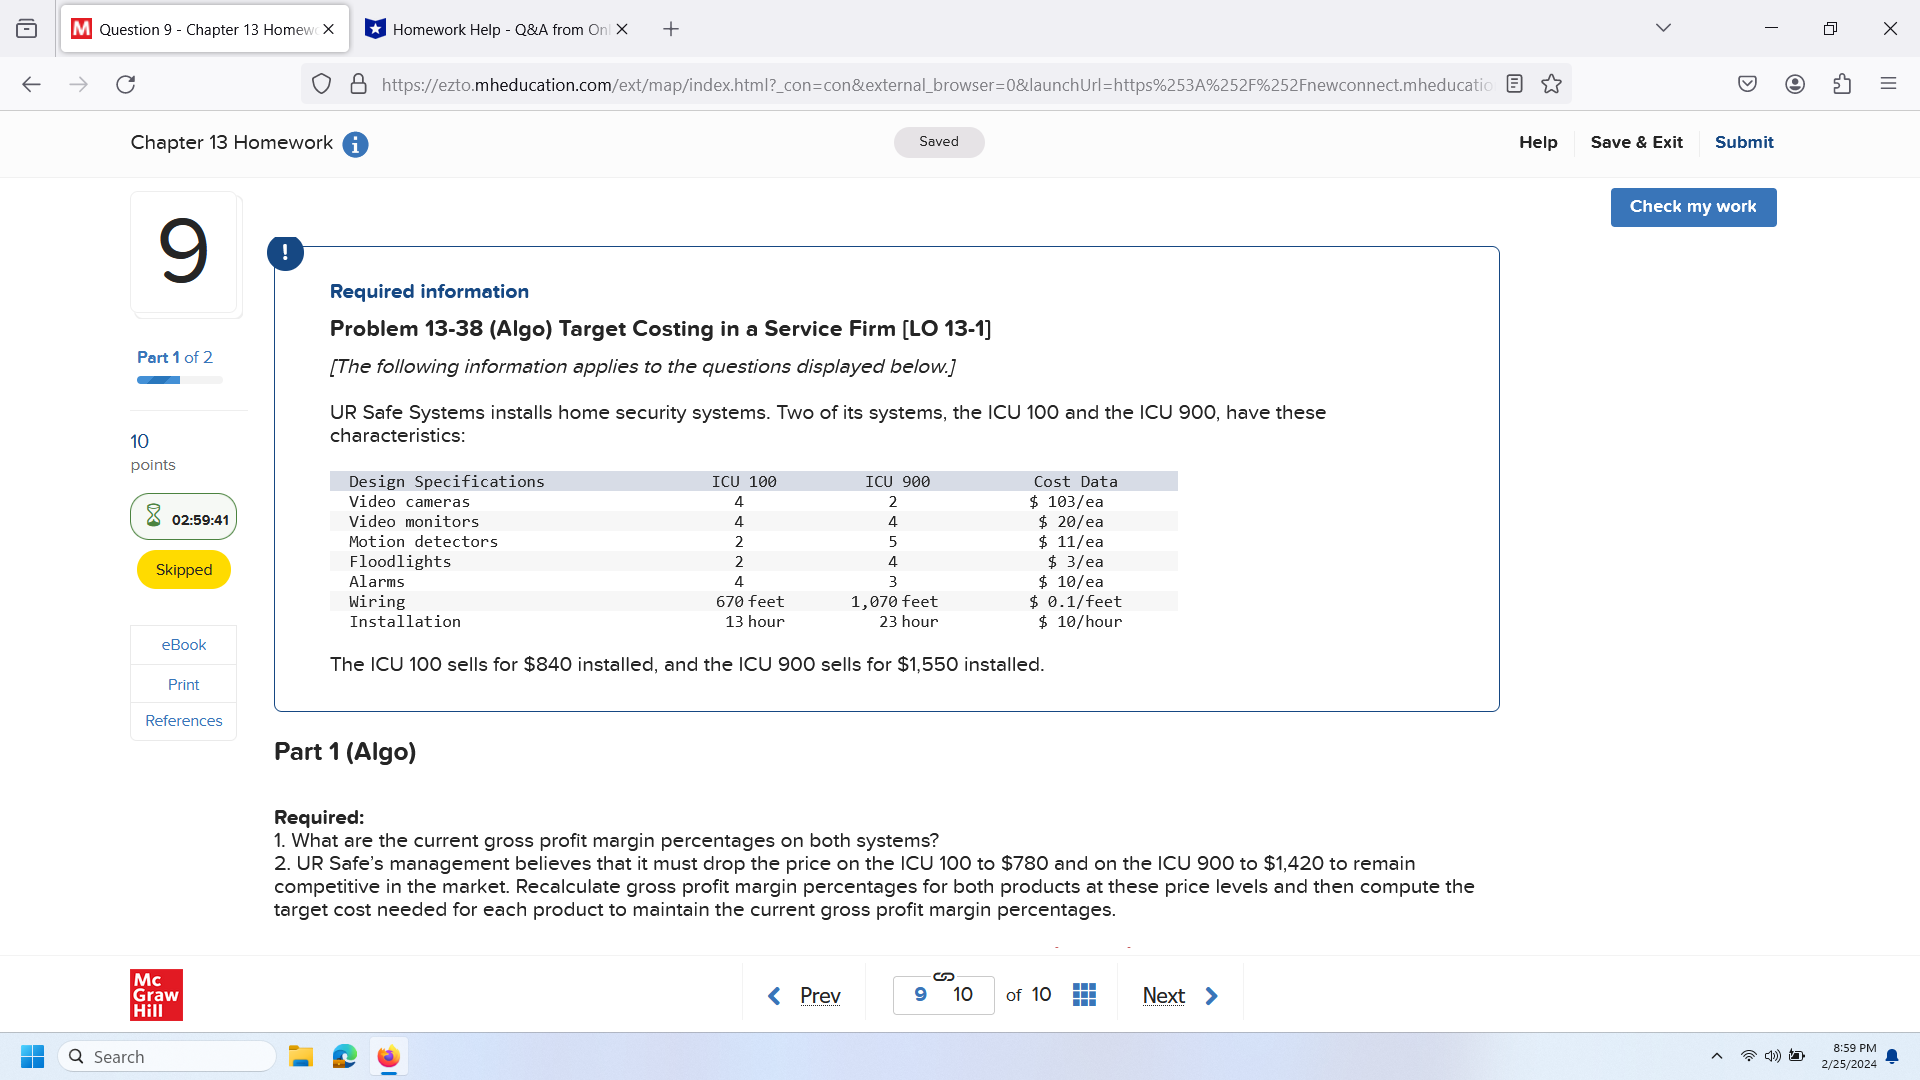Viewport: 1920px width, 1080px height.
Task: Reload the current page
Action: (x=126, y=85)
